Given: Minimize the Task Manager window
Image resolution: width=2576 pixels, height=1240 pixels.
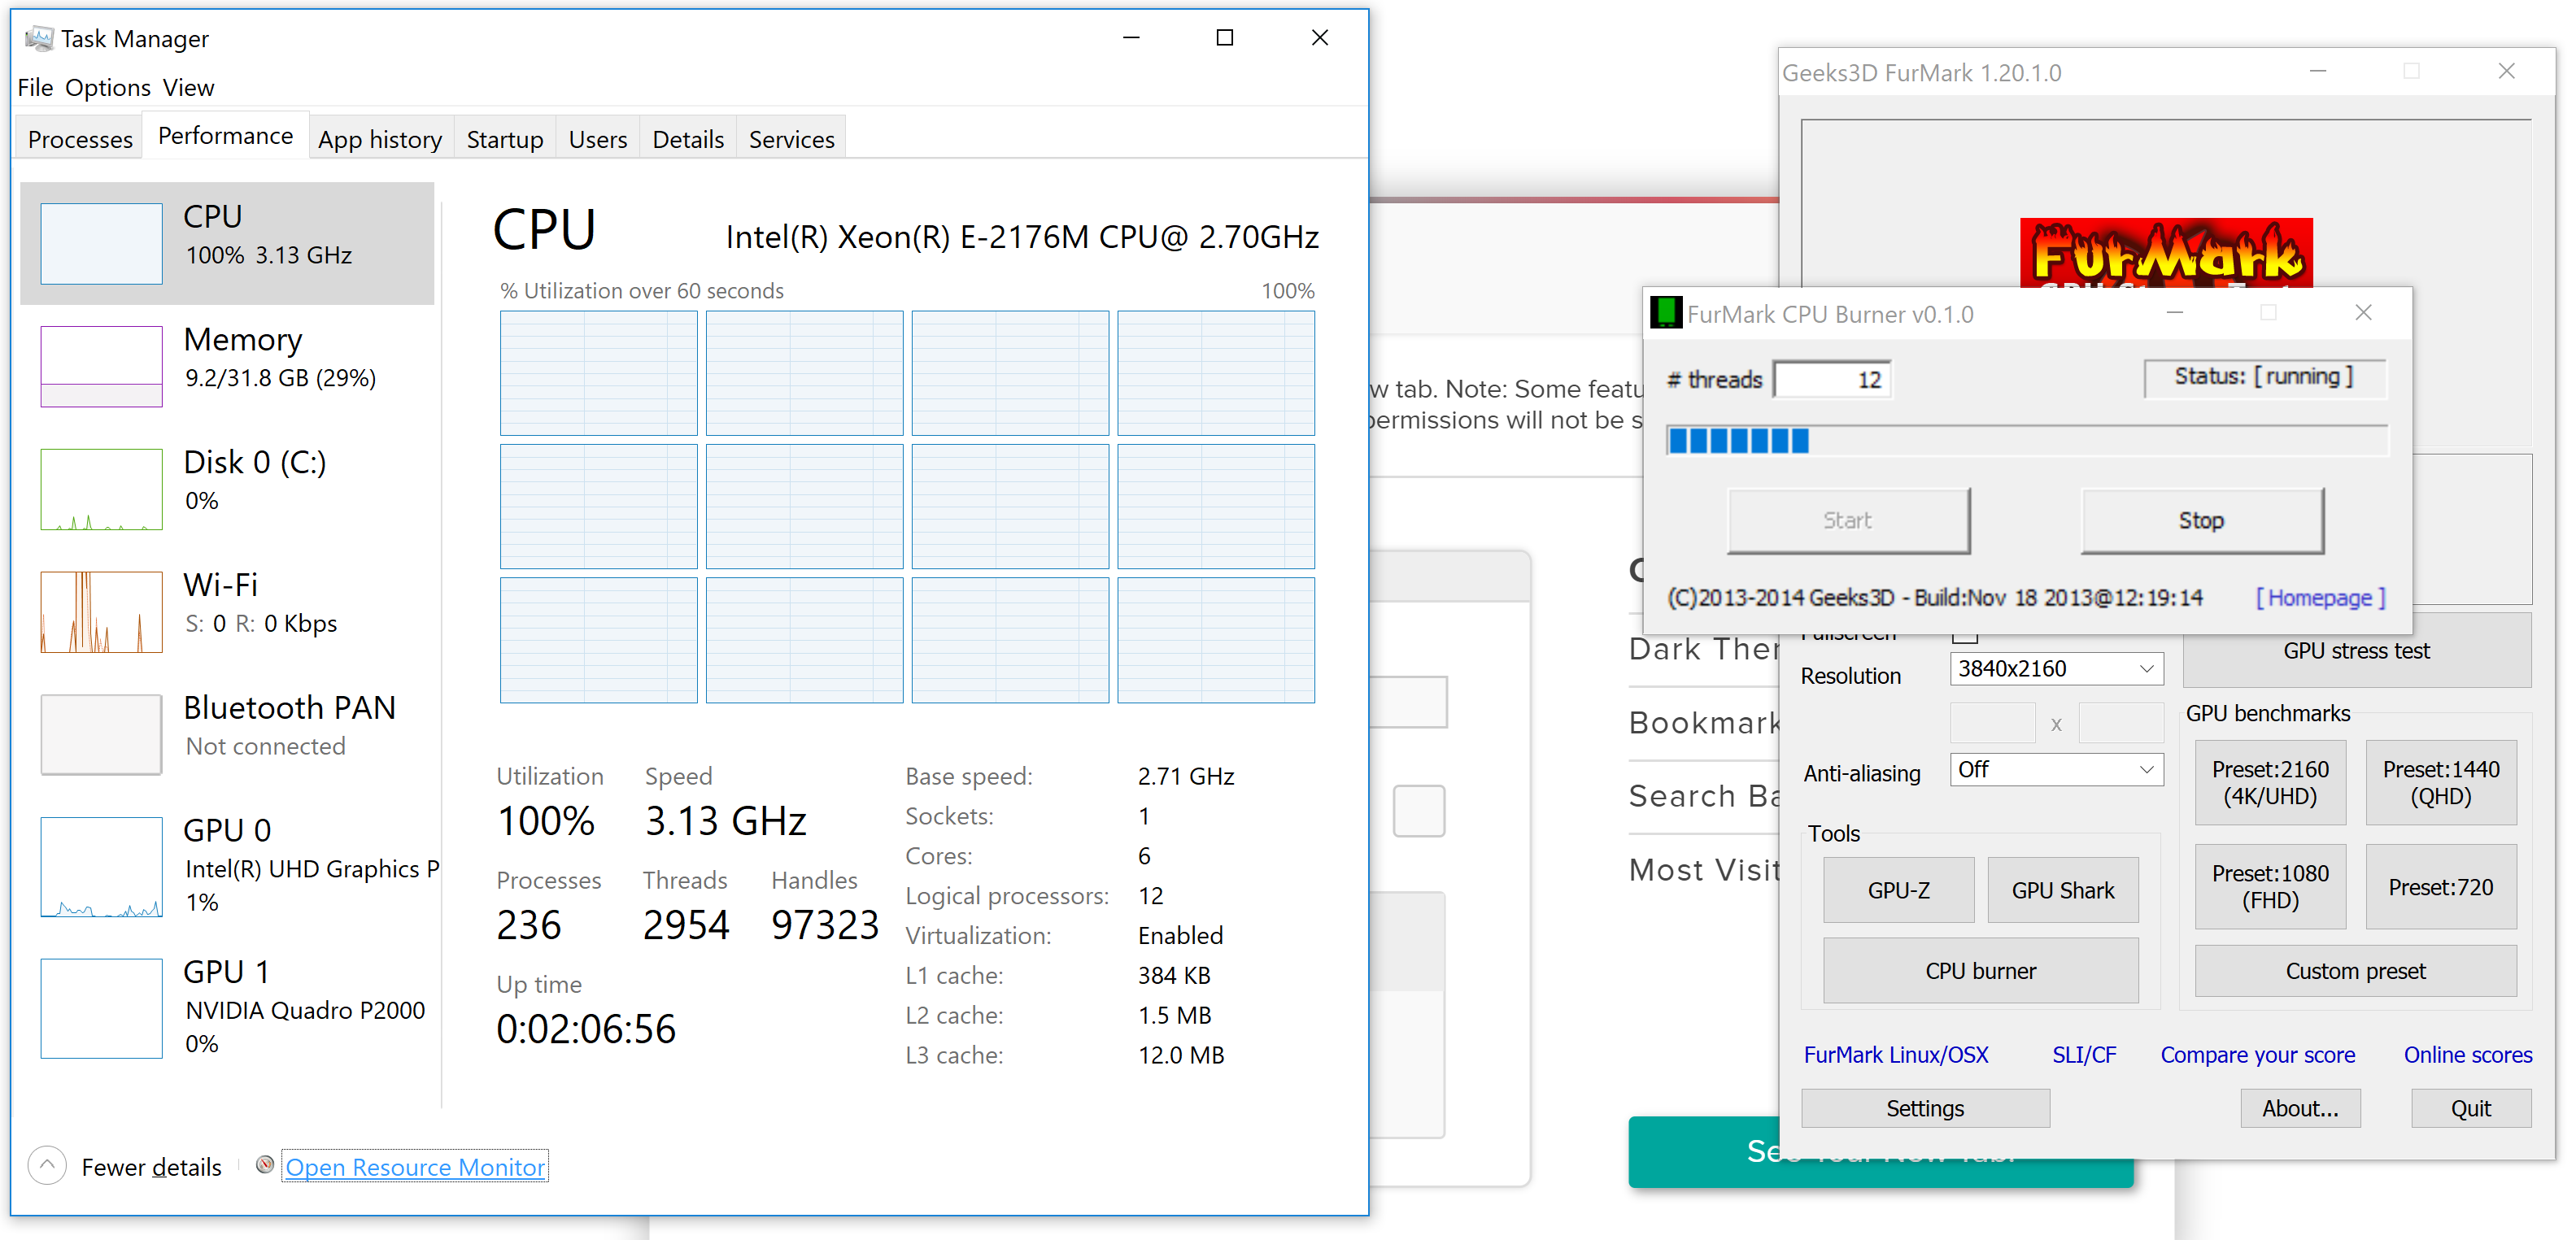Looking at the screenshot, I should coord(1131,38).
